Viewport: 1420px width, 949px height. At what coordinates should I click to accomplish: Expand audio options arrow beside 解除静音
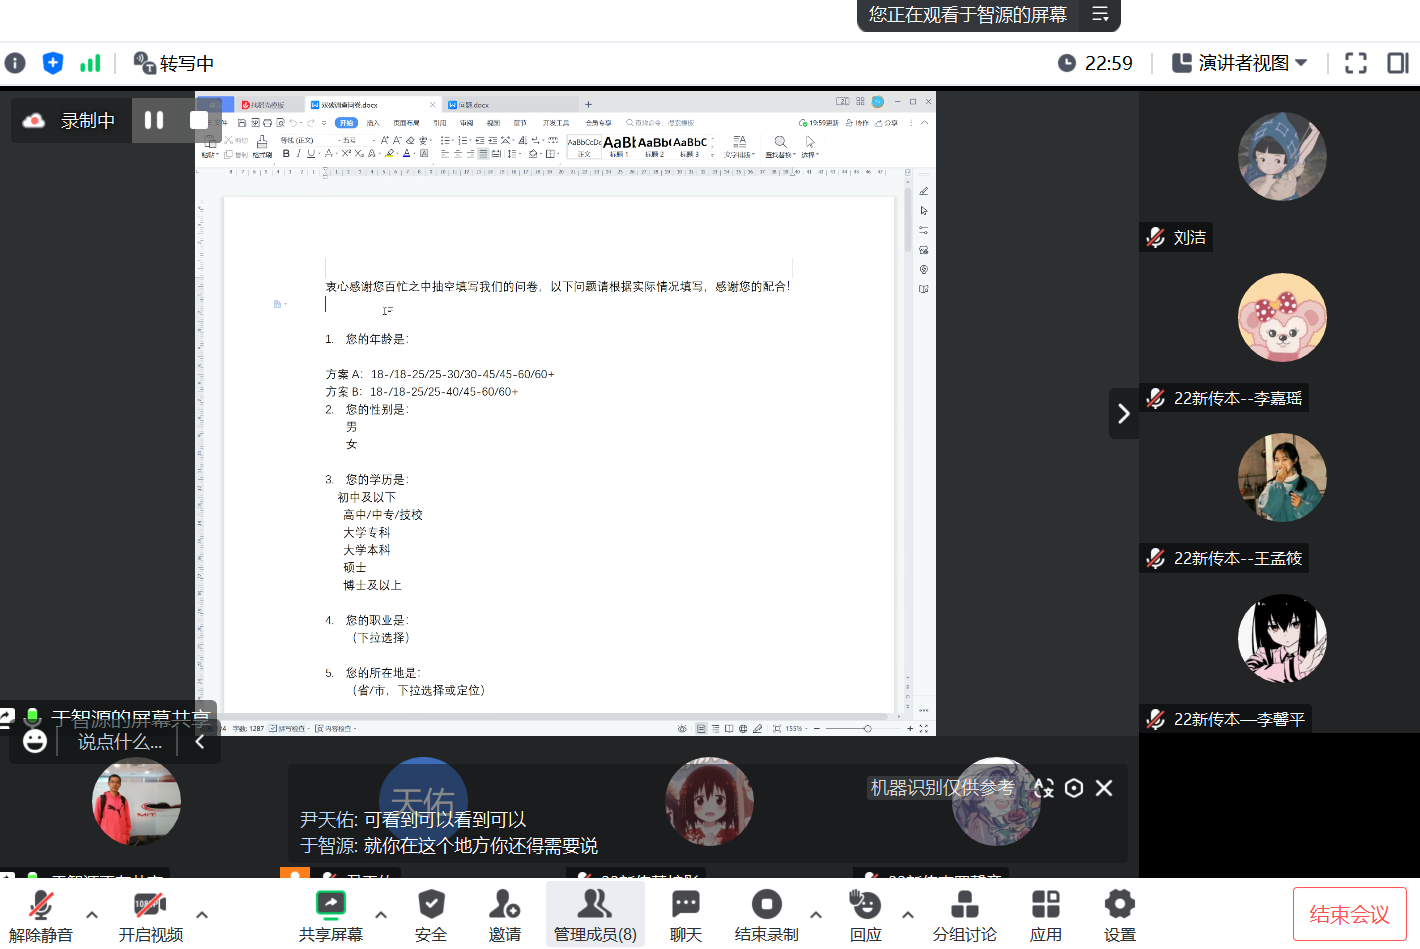[92, 914]
